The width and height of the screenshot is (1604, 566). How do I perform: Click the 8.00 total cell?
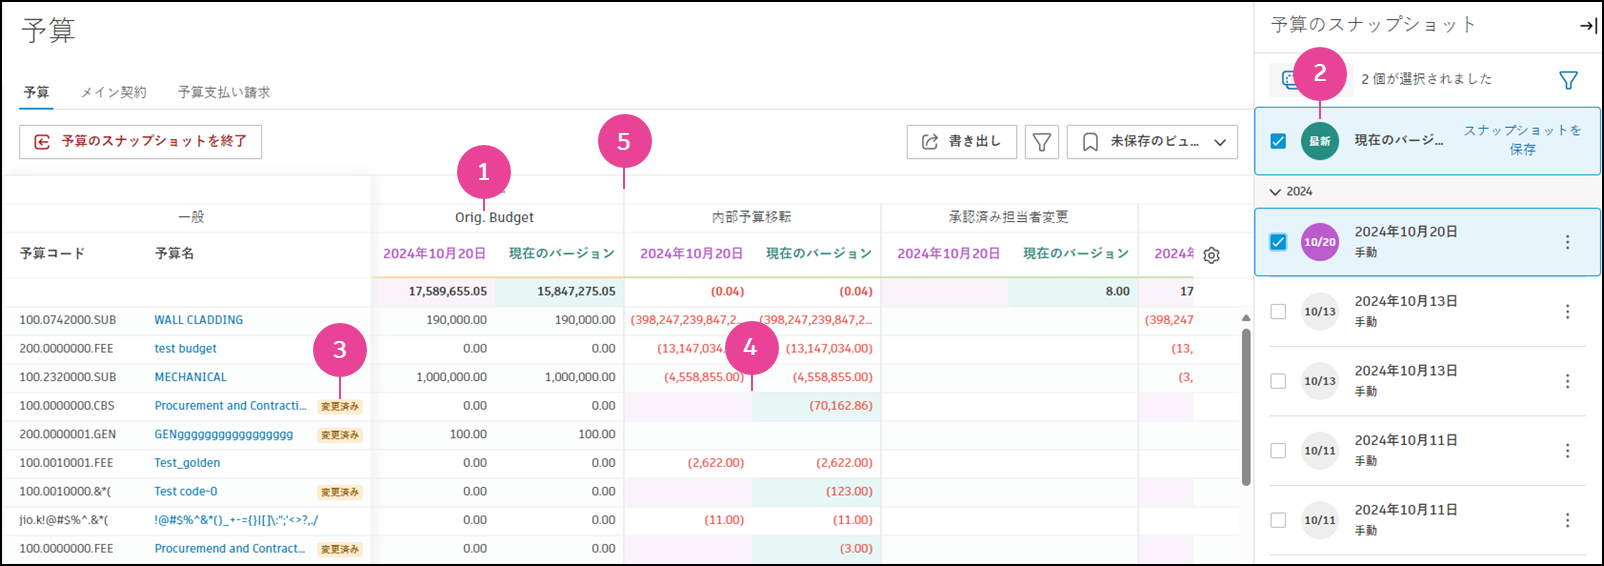click(1118, 292)
